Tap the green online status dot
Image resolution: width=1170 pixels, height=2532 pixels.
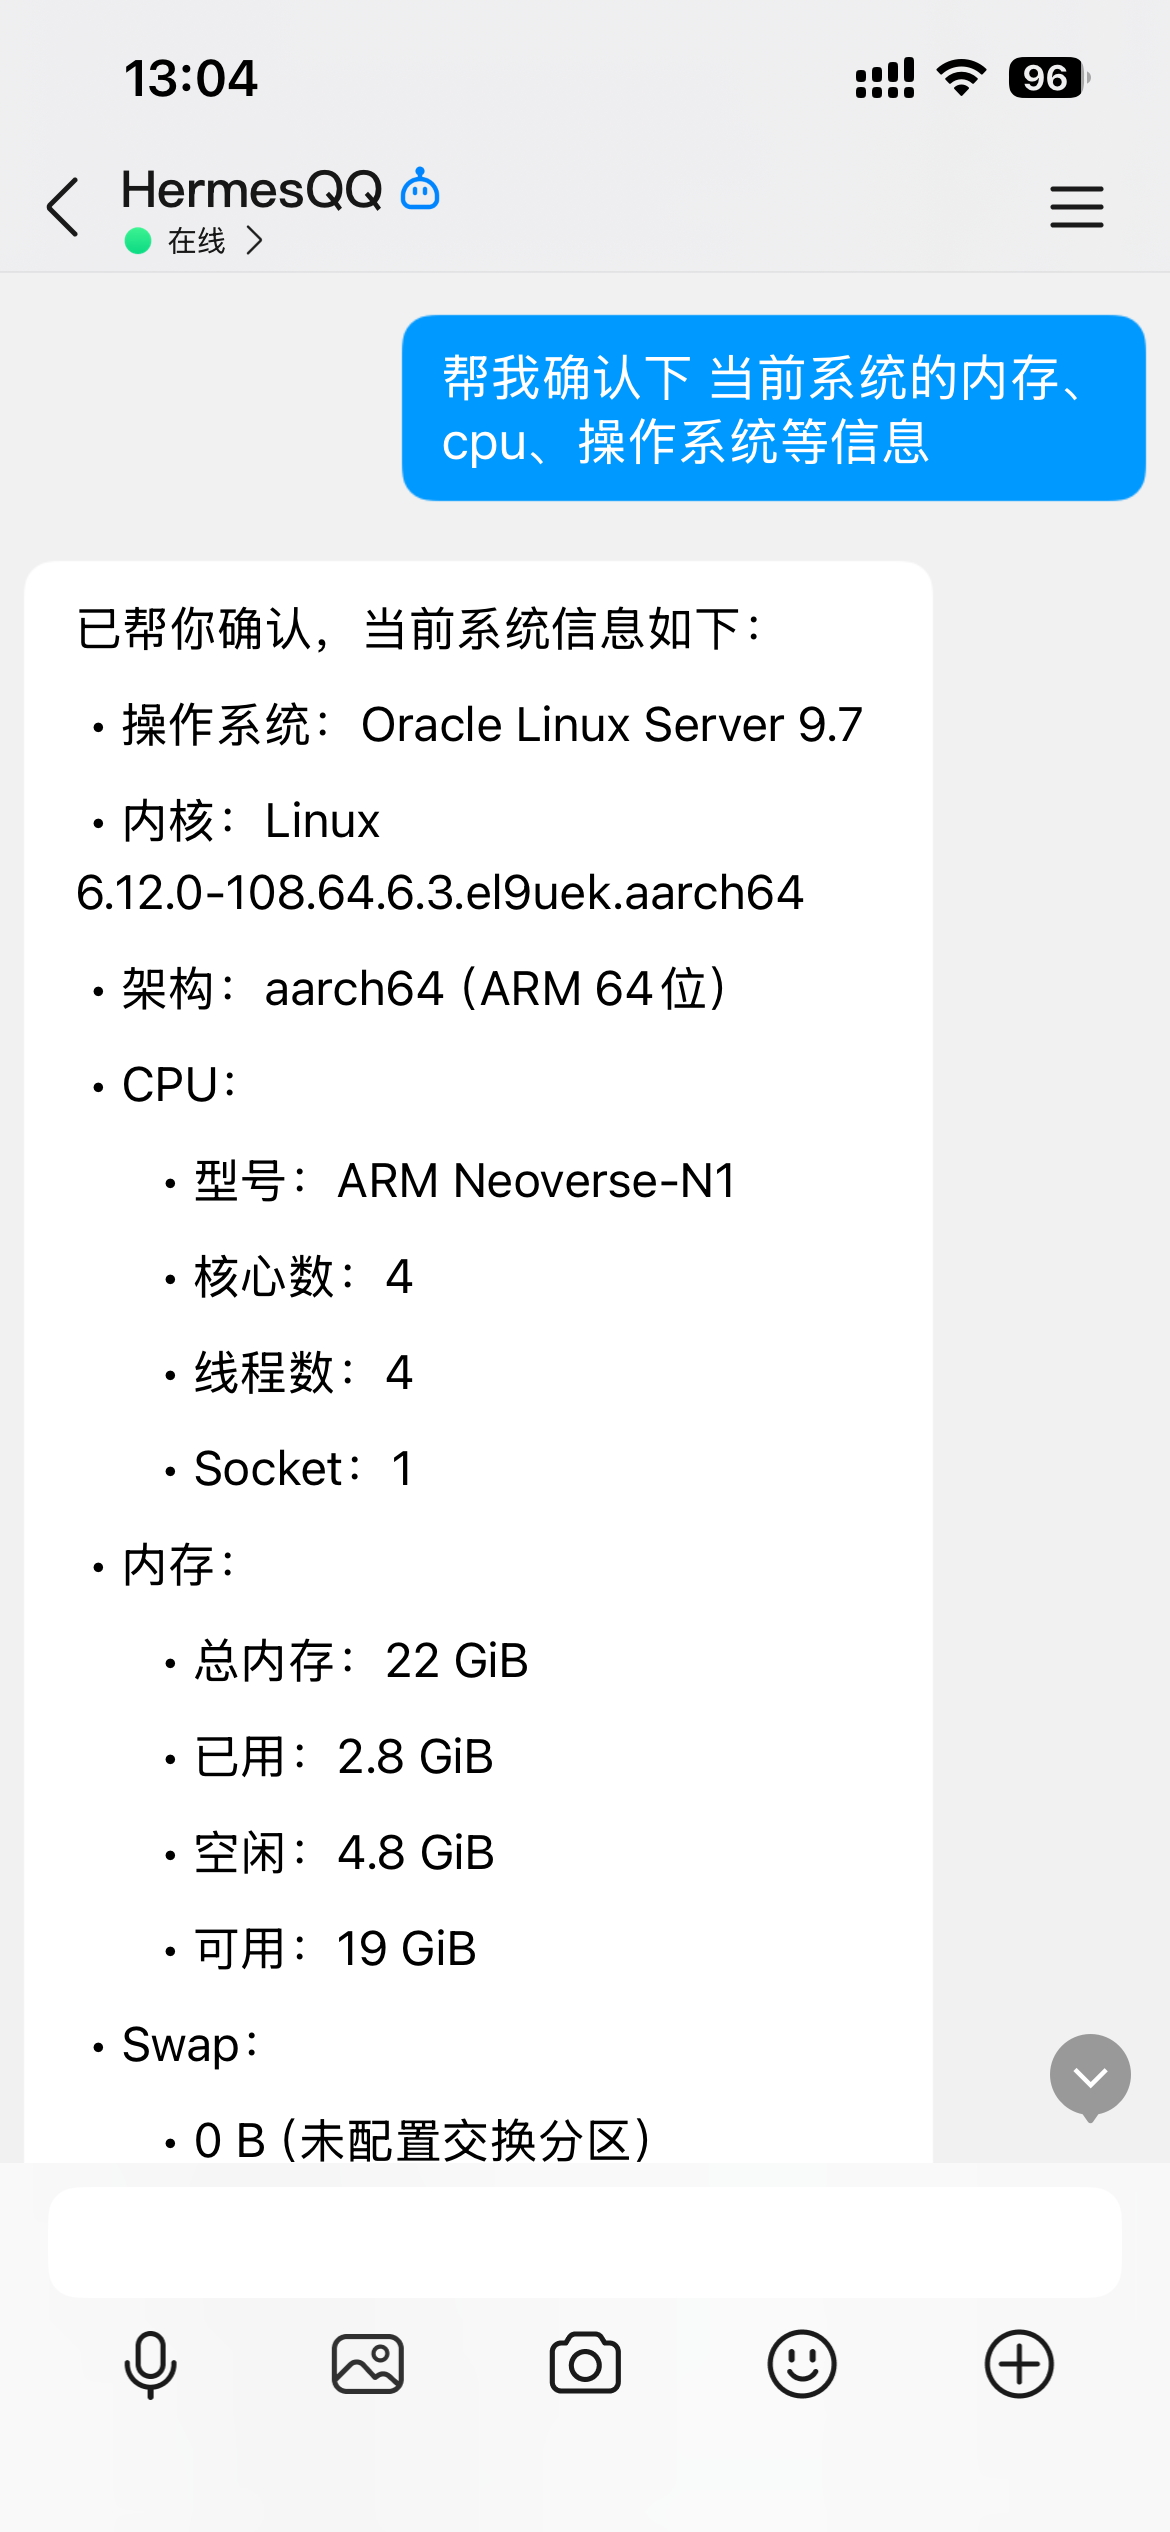coord(138,241)
